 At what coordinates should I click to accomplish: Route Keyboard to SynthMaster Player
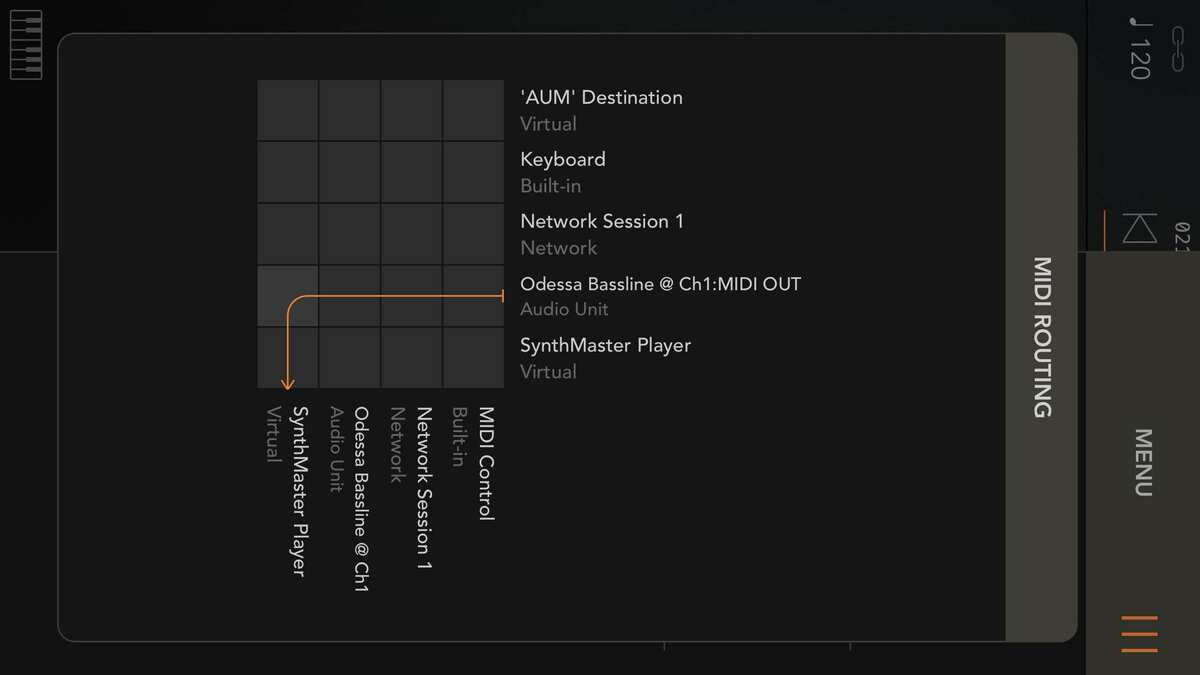(288, 172)
